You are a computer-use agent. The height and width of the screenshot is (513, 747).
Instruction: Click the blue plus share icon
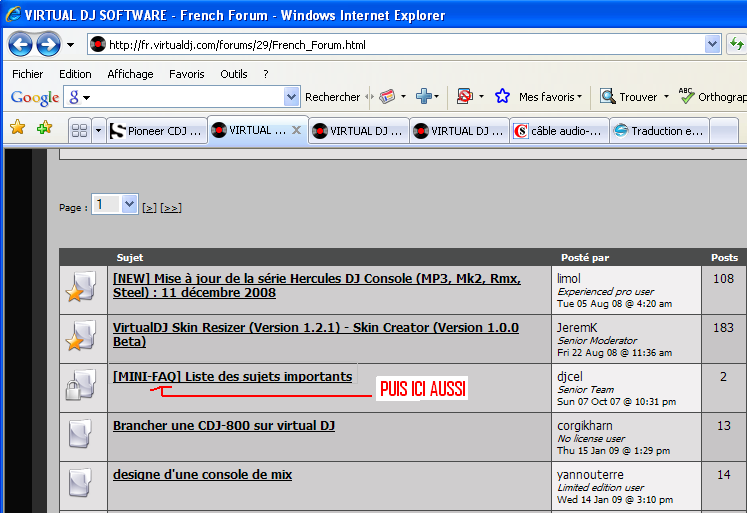click(x=424, y=97)
